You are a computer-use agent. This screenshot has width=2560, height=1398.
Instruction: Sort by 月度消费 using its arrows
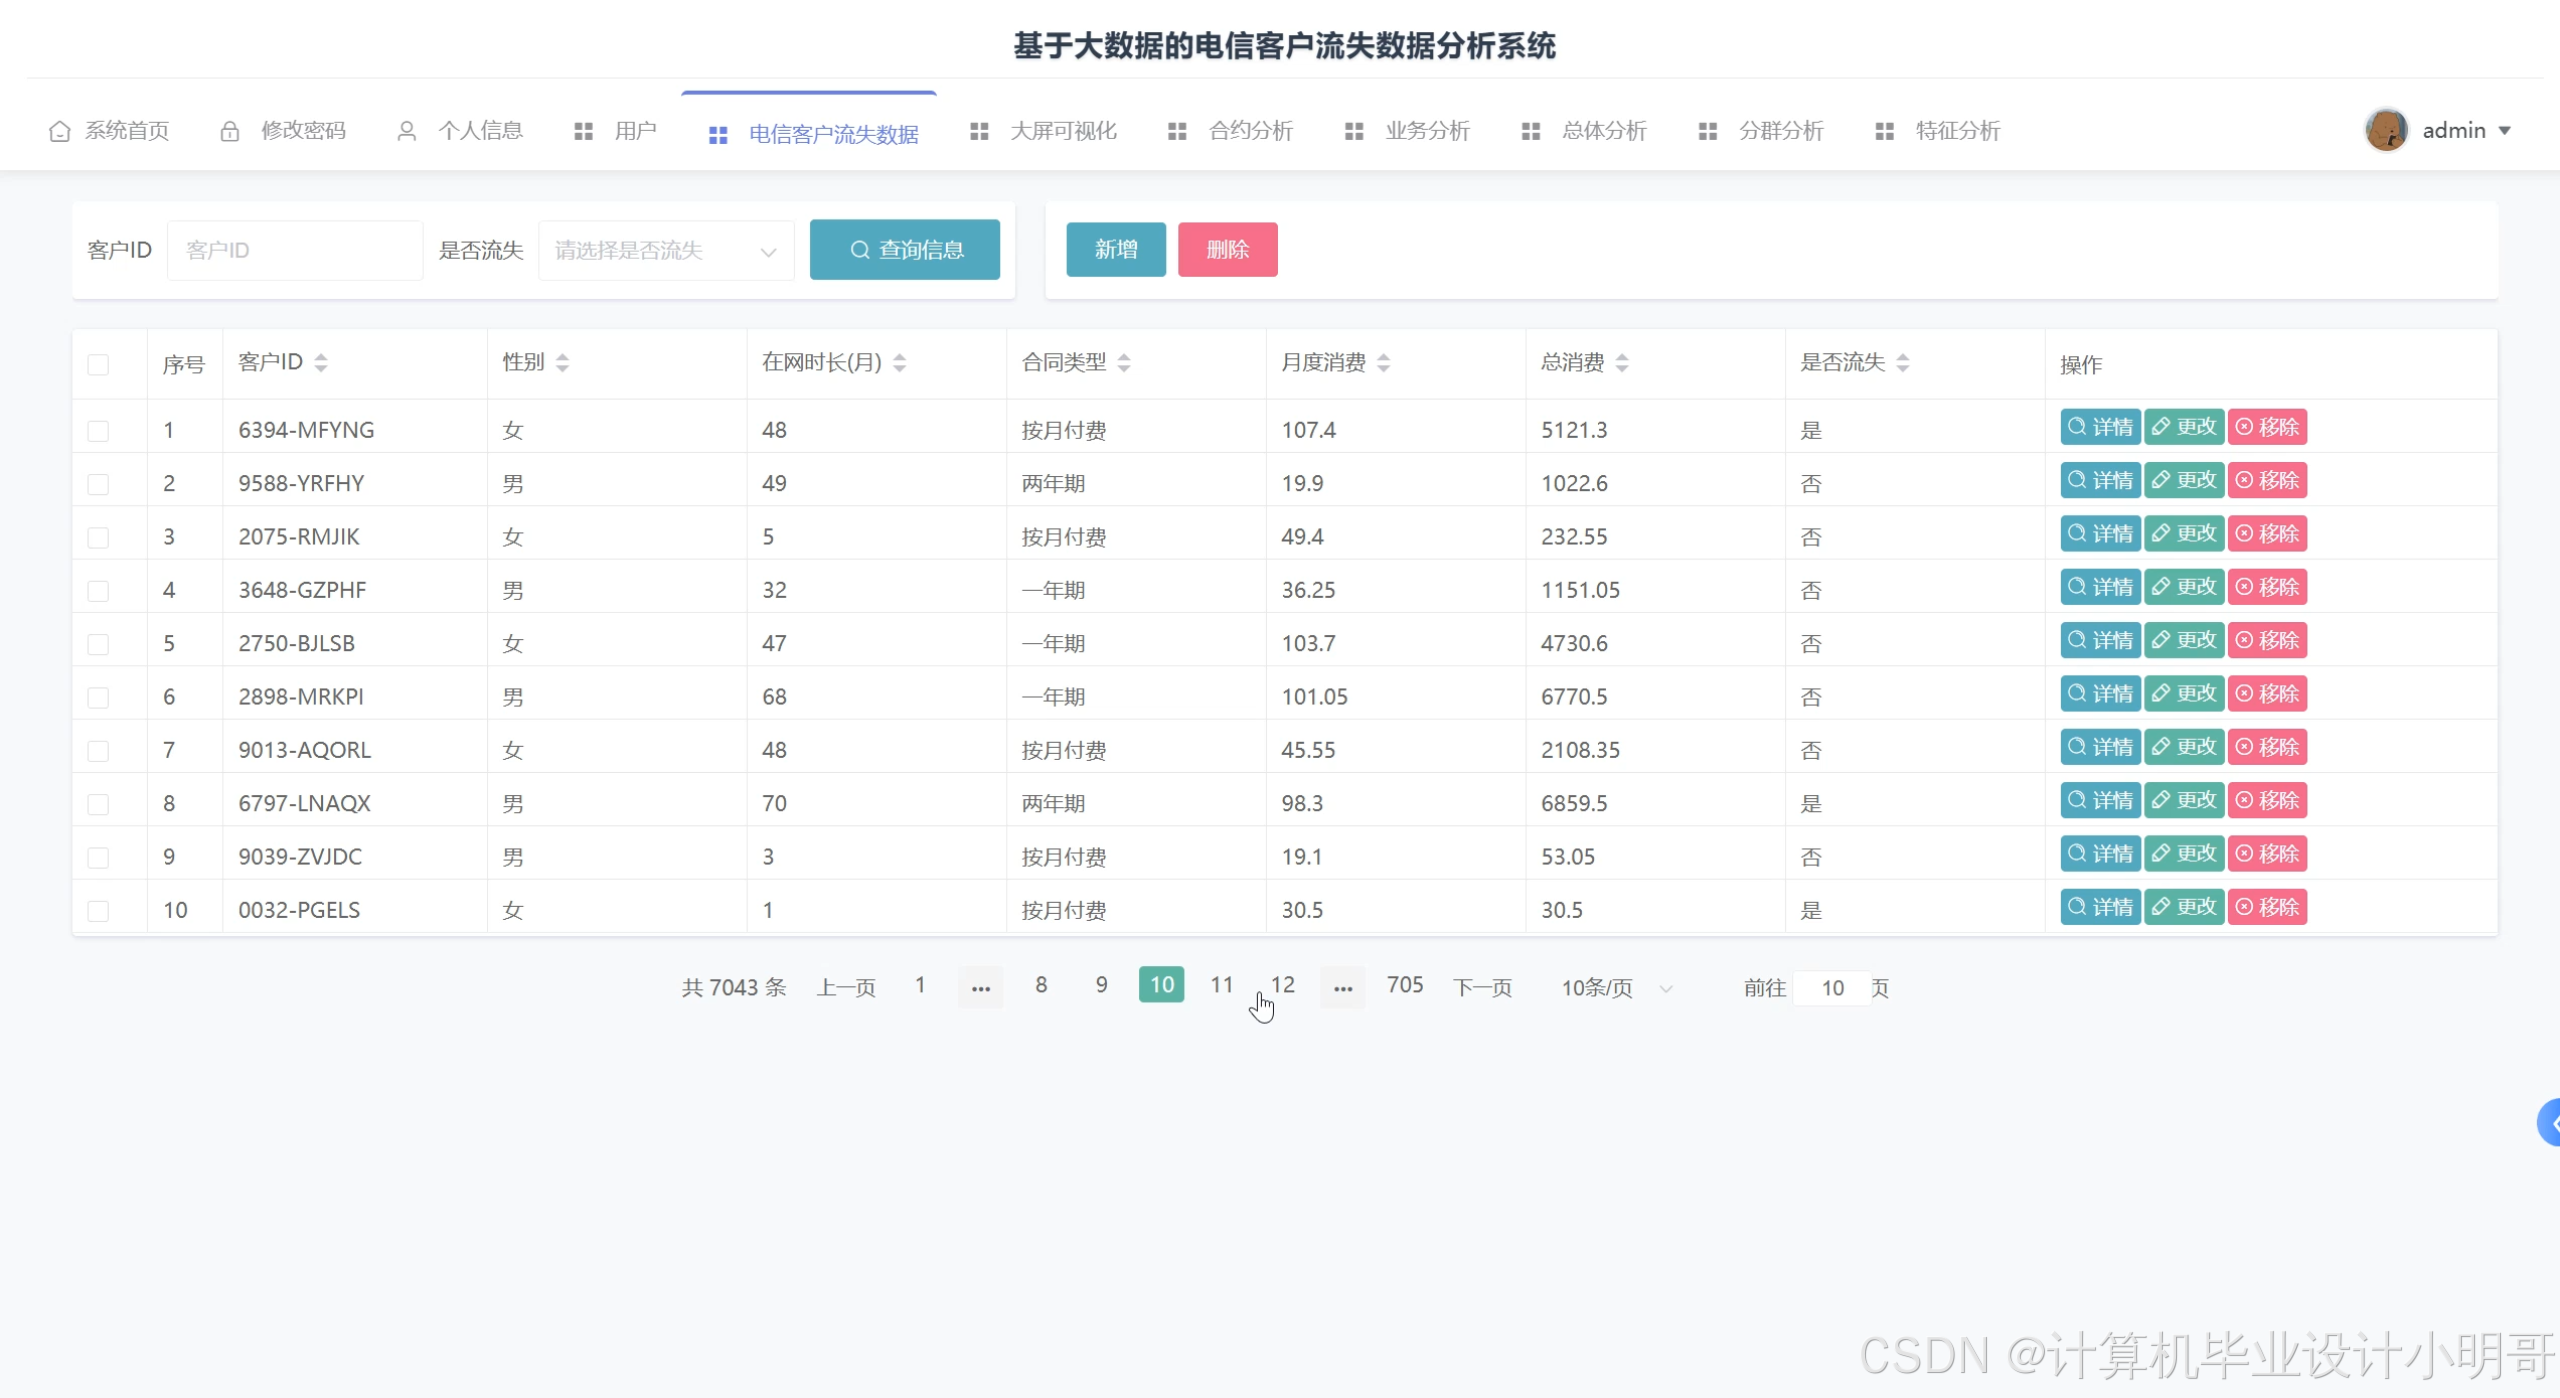(x=1384, y=363)
